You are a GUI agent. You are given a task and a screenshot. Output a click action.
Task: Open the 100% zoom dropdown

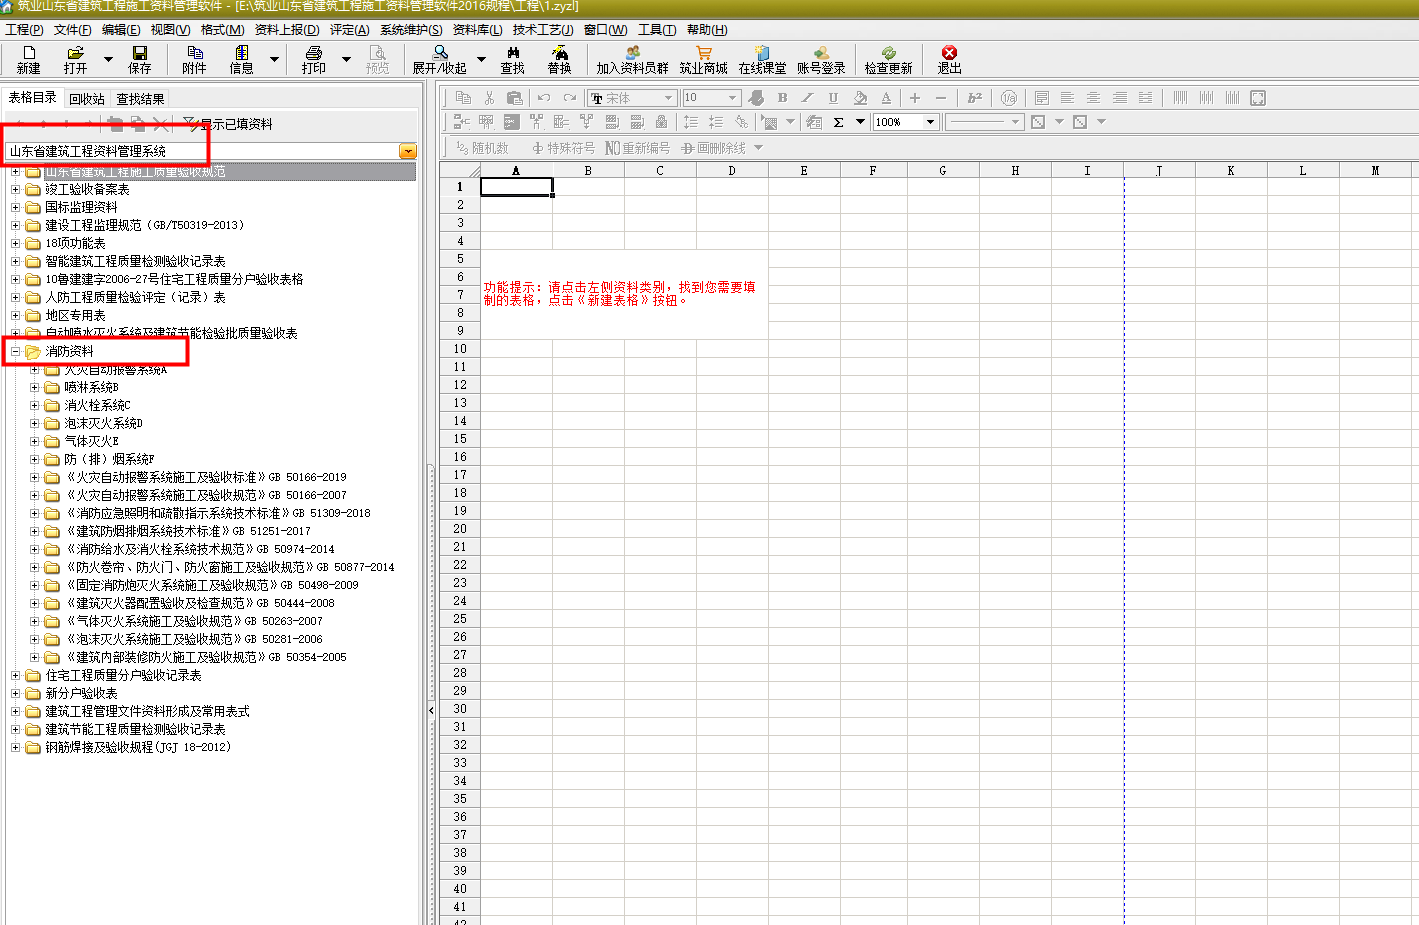[x=930, y=122]
